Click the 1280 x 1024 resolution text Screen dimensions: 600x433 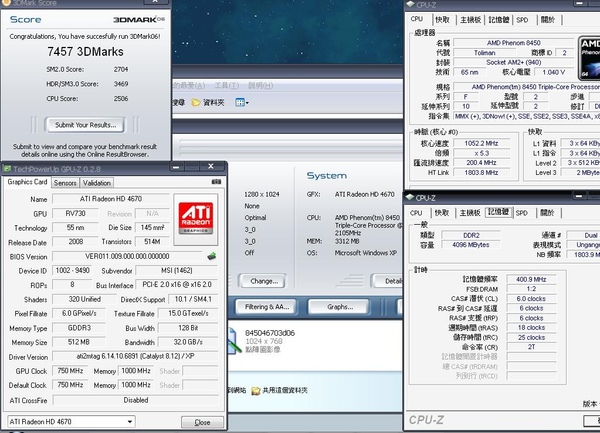tap(262, 194)
